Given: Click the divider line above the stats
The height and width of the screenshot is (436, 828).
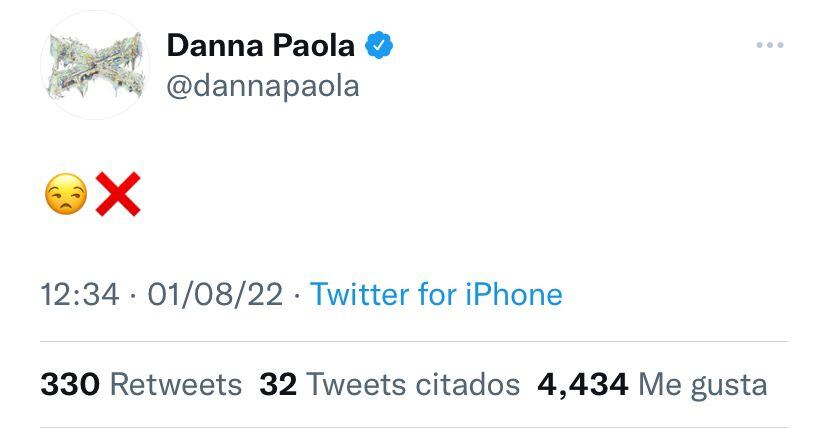Looking at the screenshot, I should point(414,341).
